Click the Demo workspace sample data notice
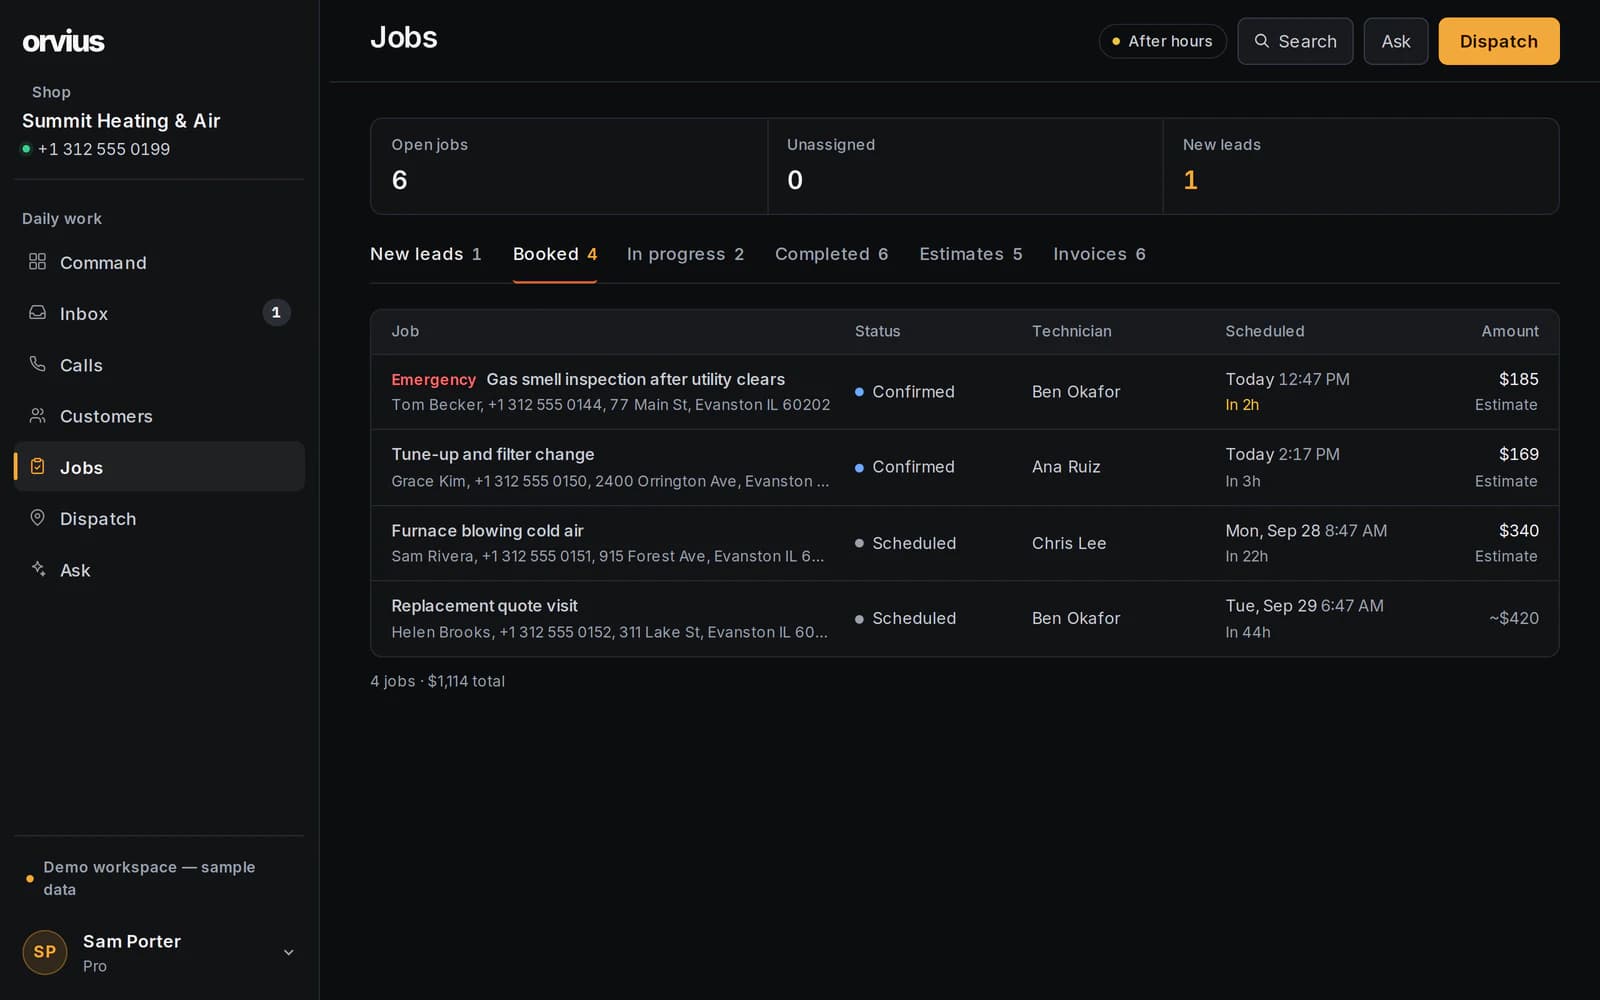Image resolution: width=1600 pixels, height=1000 pixels. (x=149, y=878)
